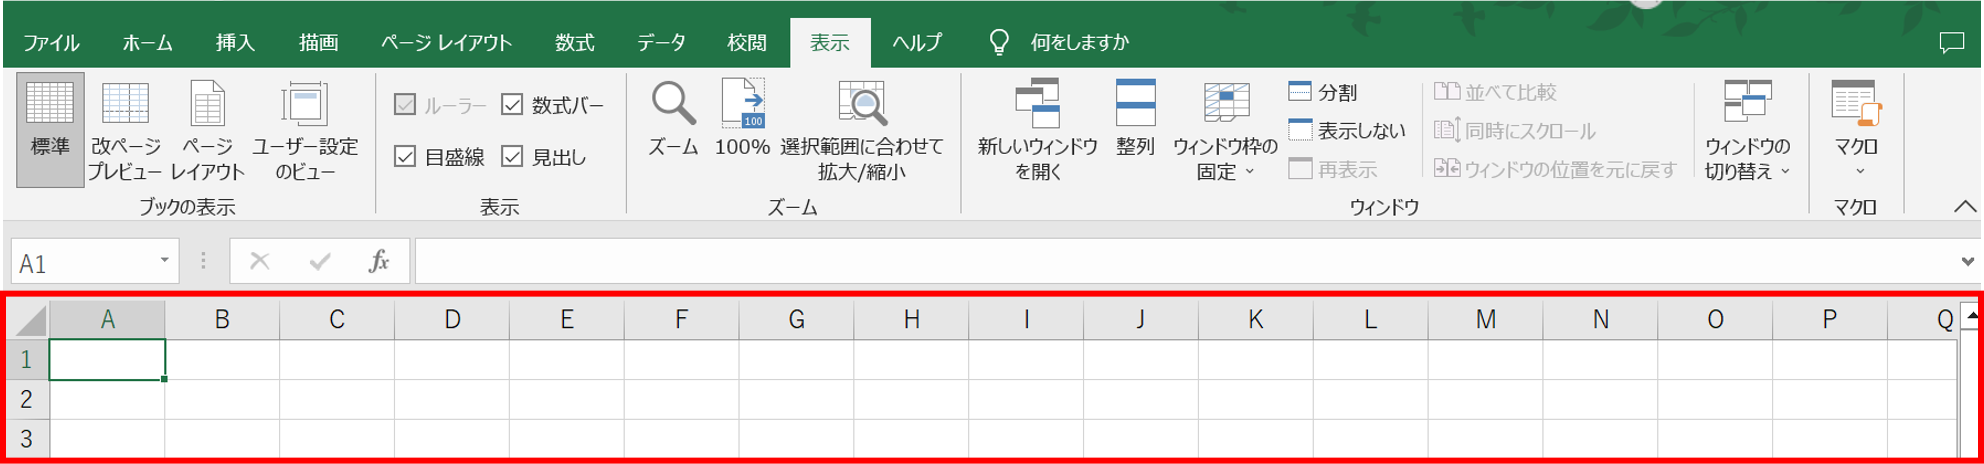The height and width of the screenshot is (464, 1984).
Task: Click the 整列 arrange windows icon
Action: pos(1135,104)
